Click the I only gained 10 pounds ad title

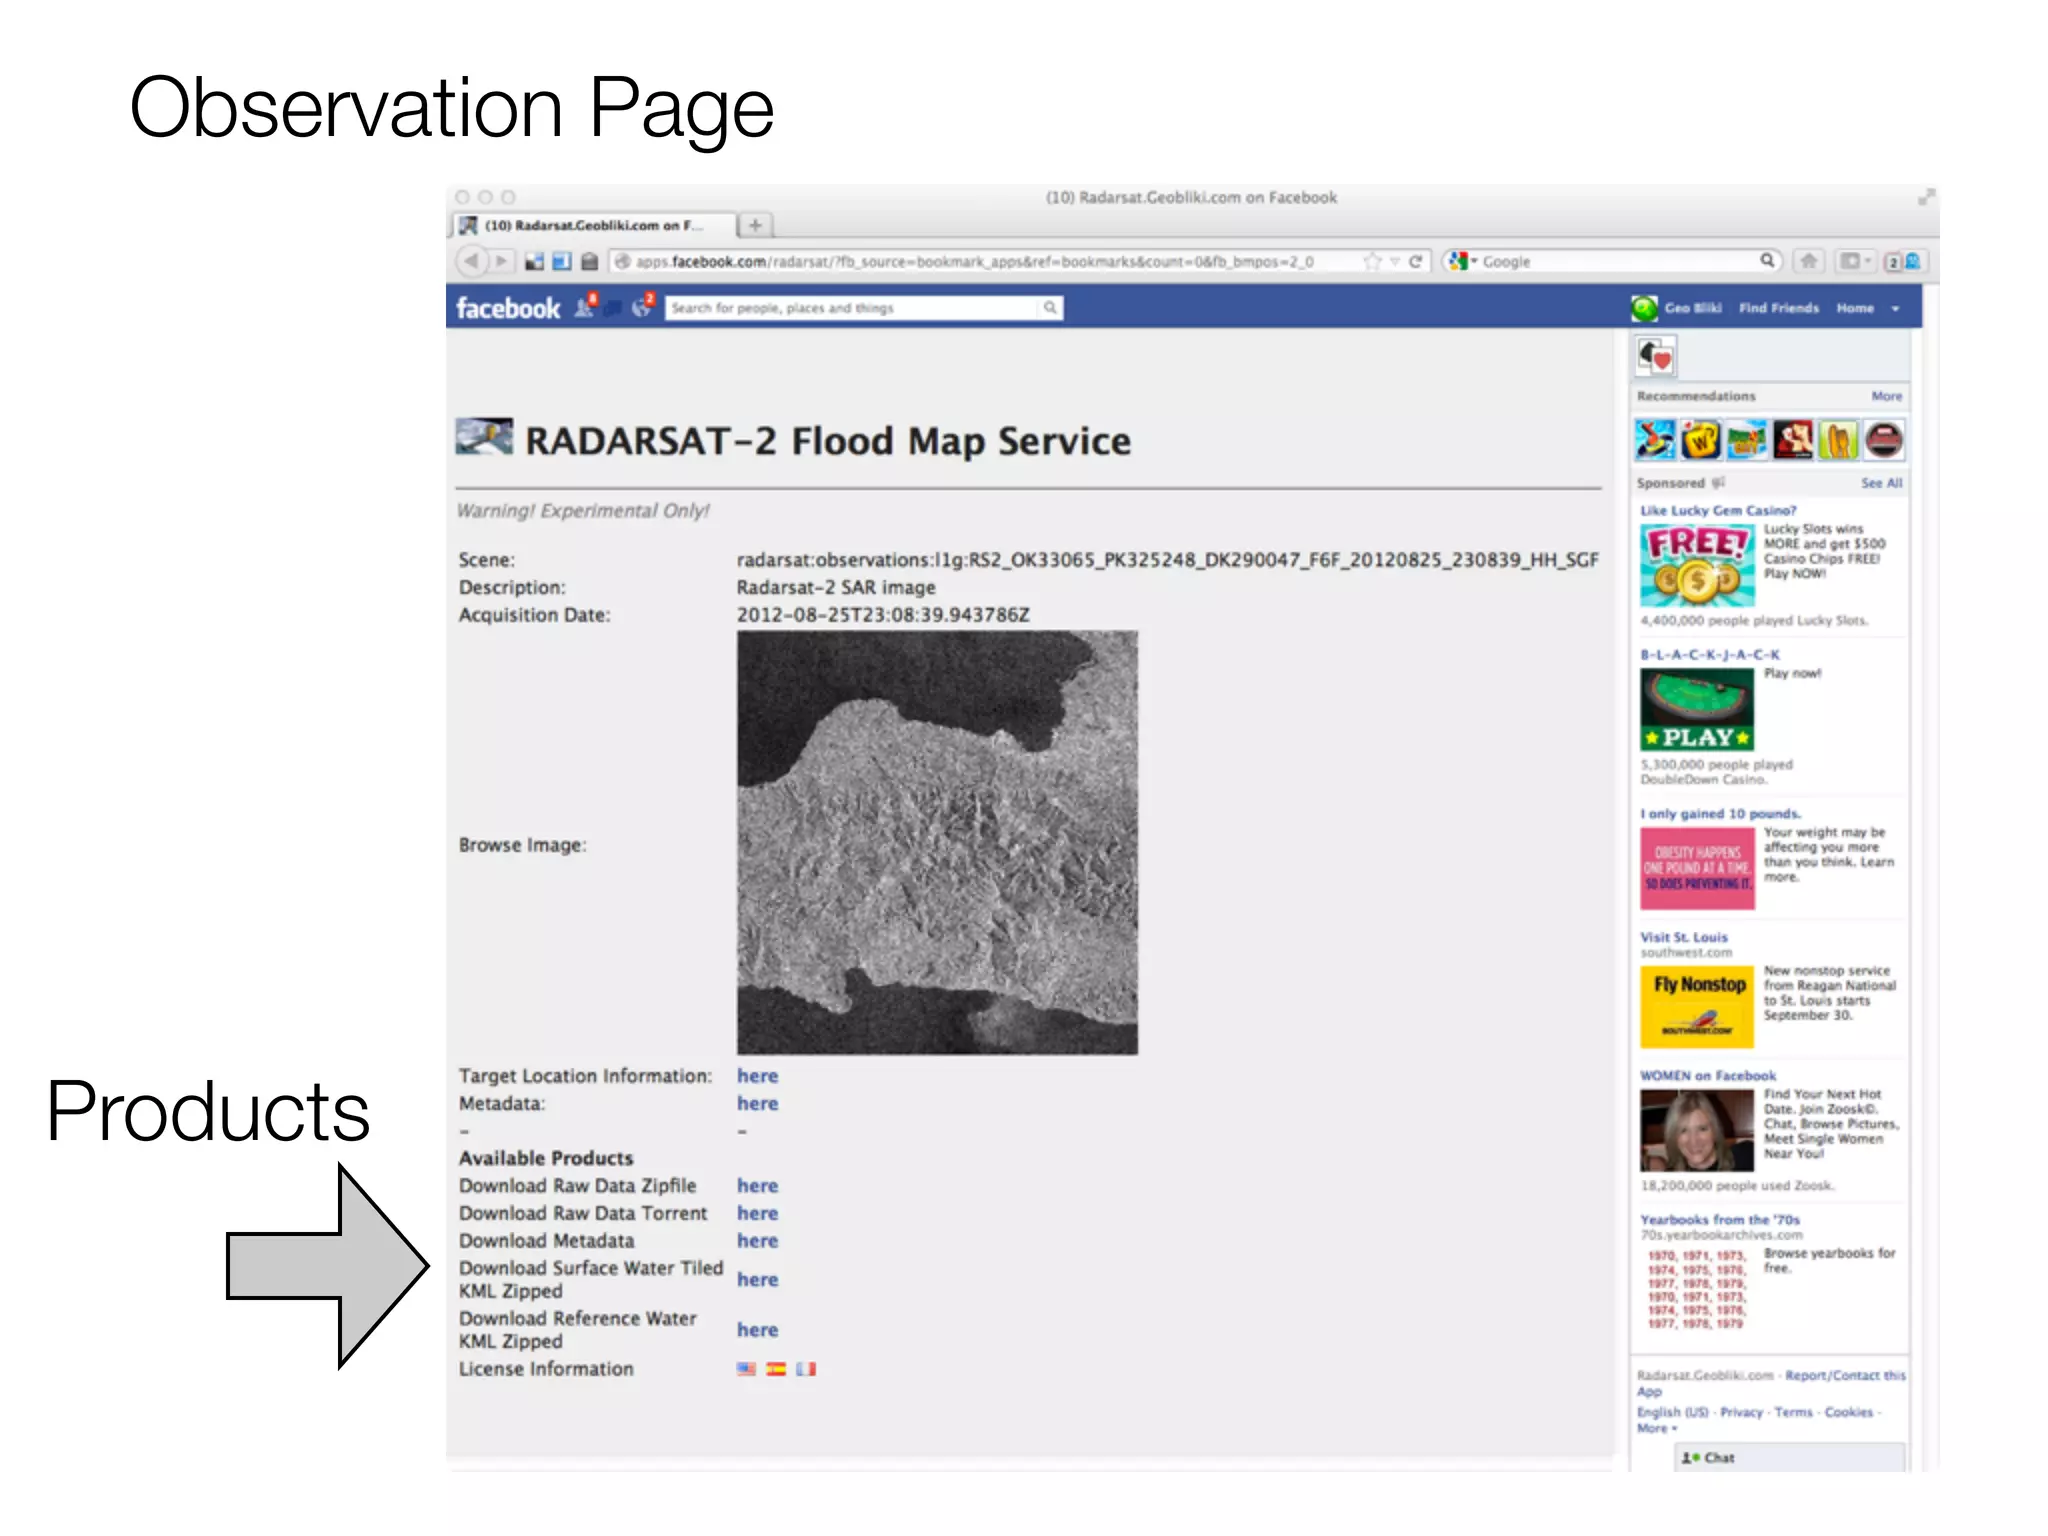coord(1720,814)
